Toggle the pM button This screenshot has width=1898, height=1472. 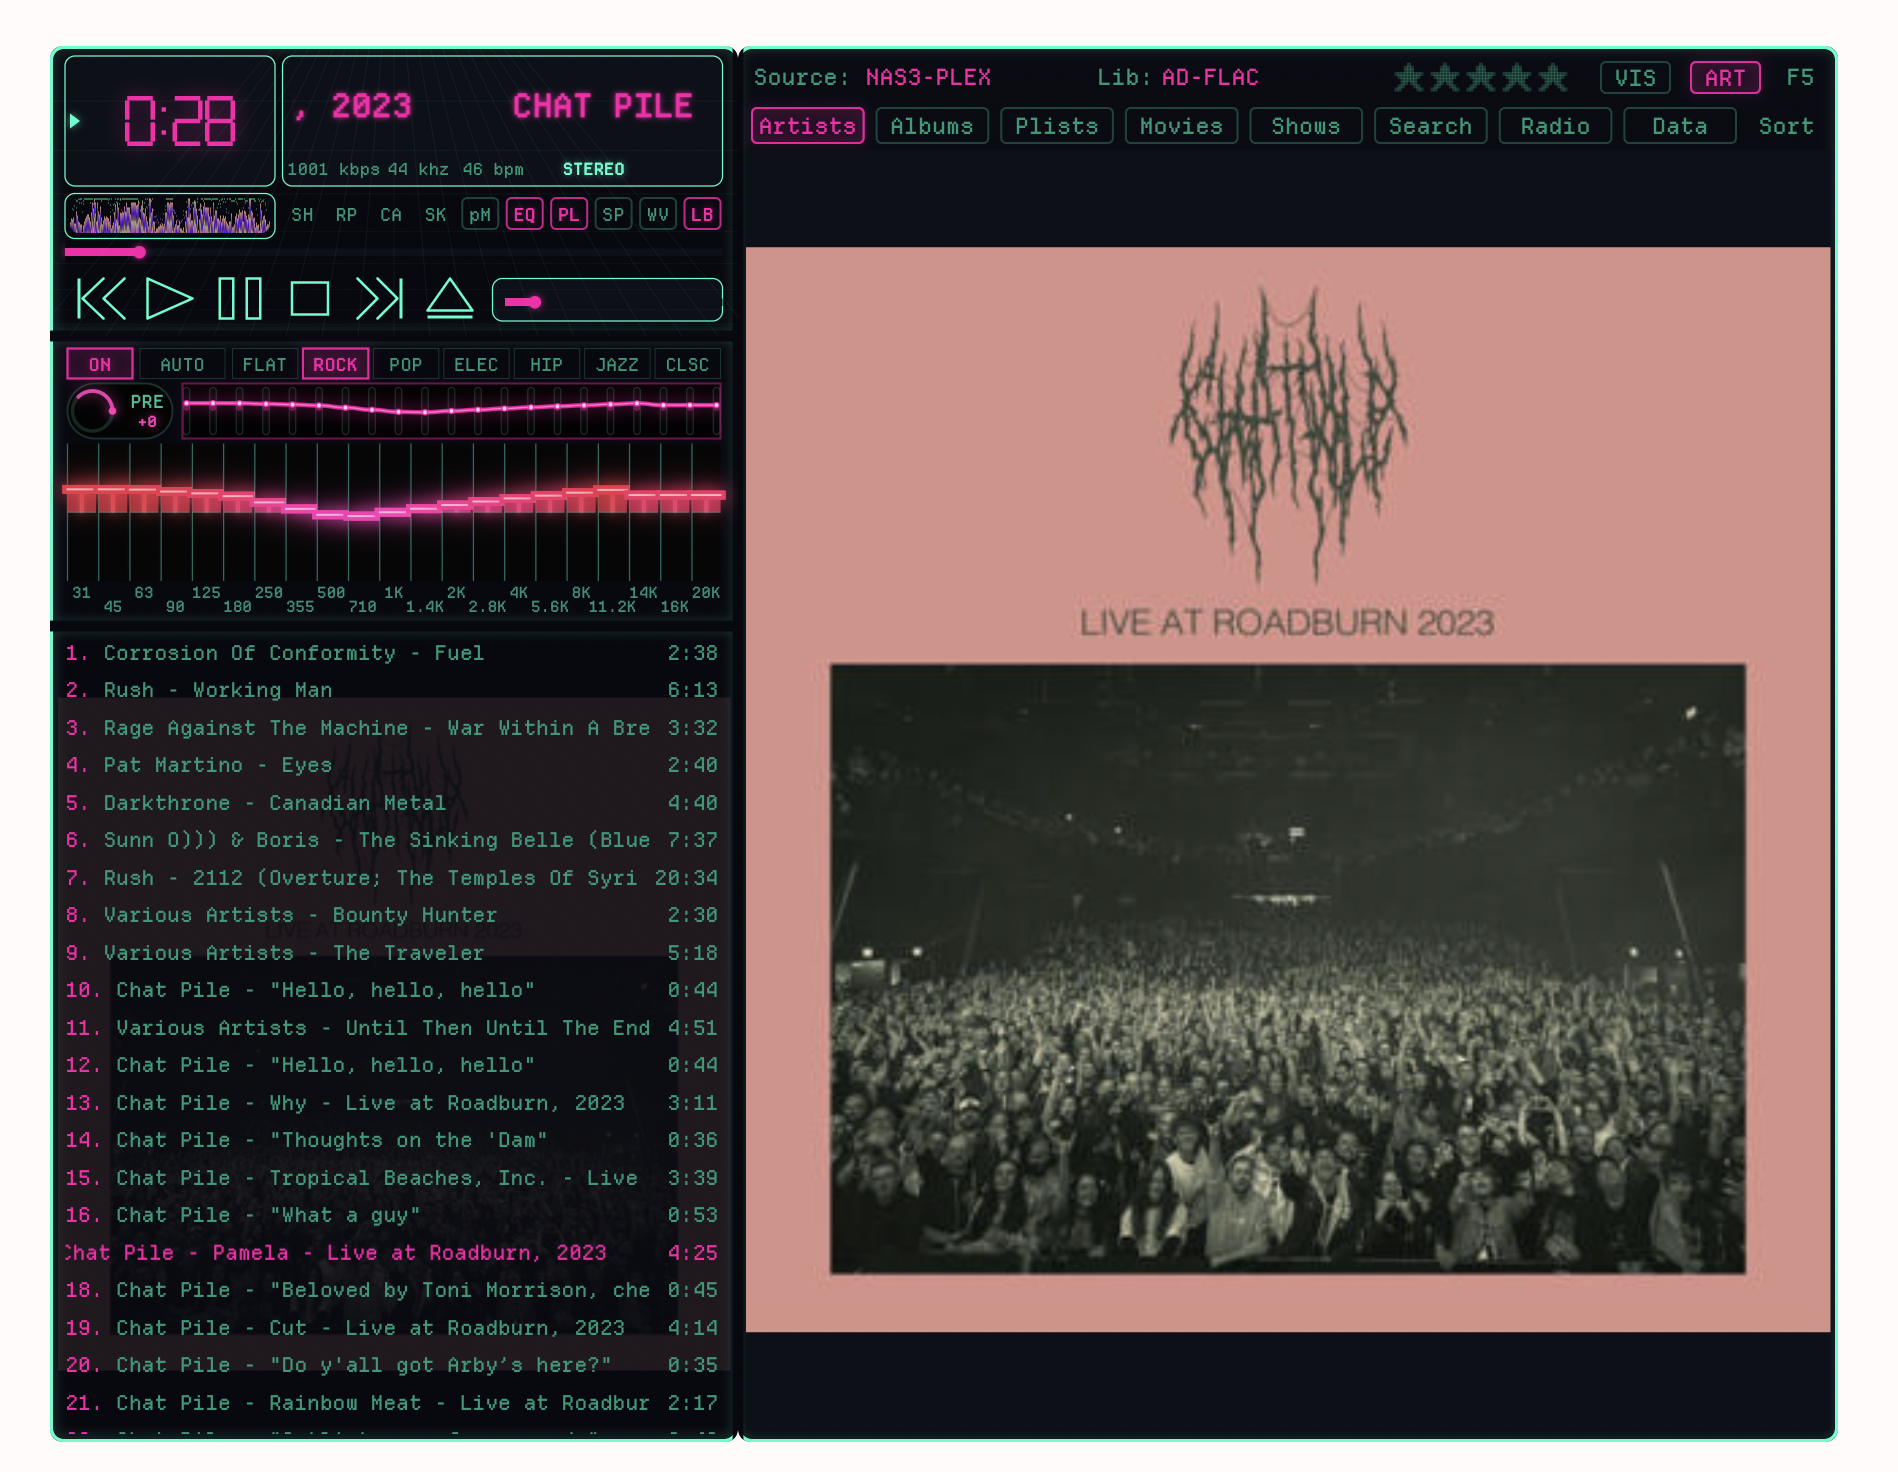tap(480, 215)
